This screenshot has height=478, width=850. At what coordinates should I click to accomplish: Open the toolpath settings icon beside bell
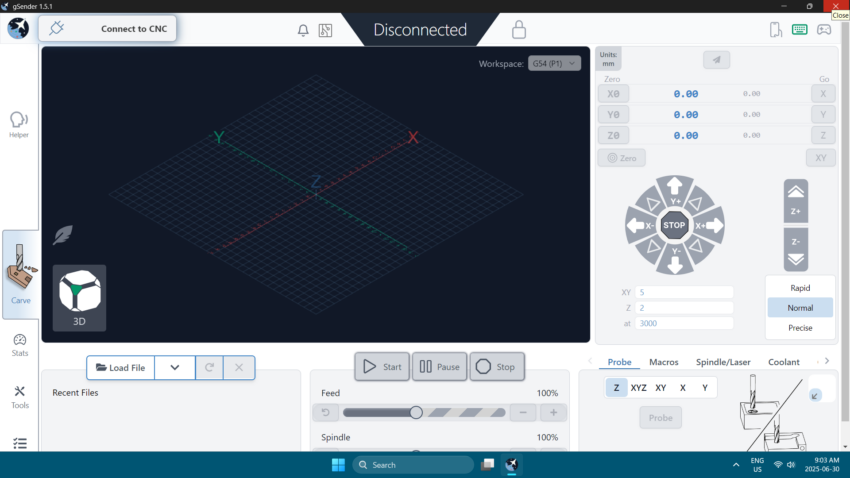click(x=325, y=30)
